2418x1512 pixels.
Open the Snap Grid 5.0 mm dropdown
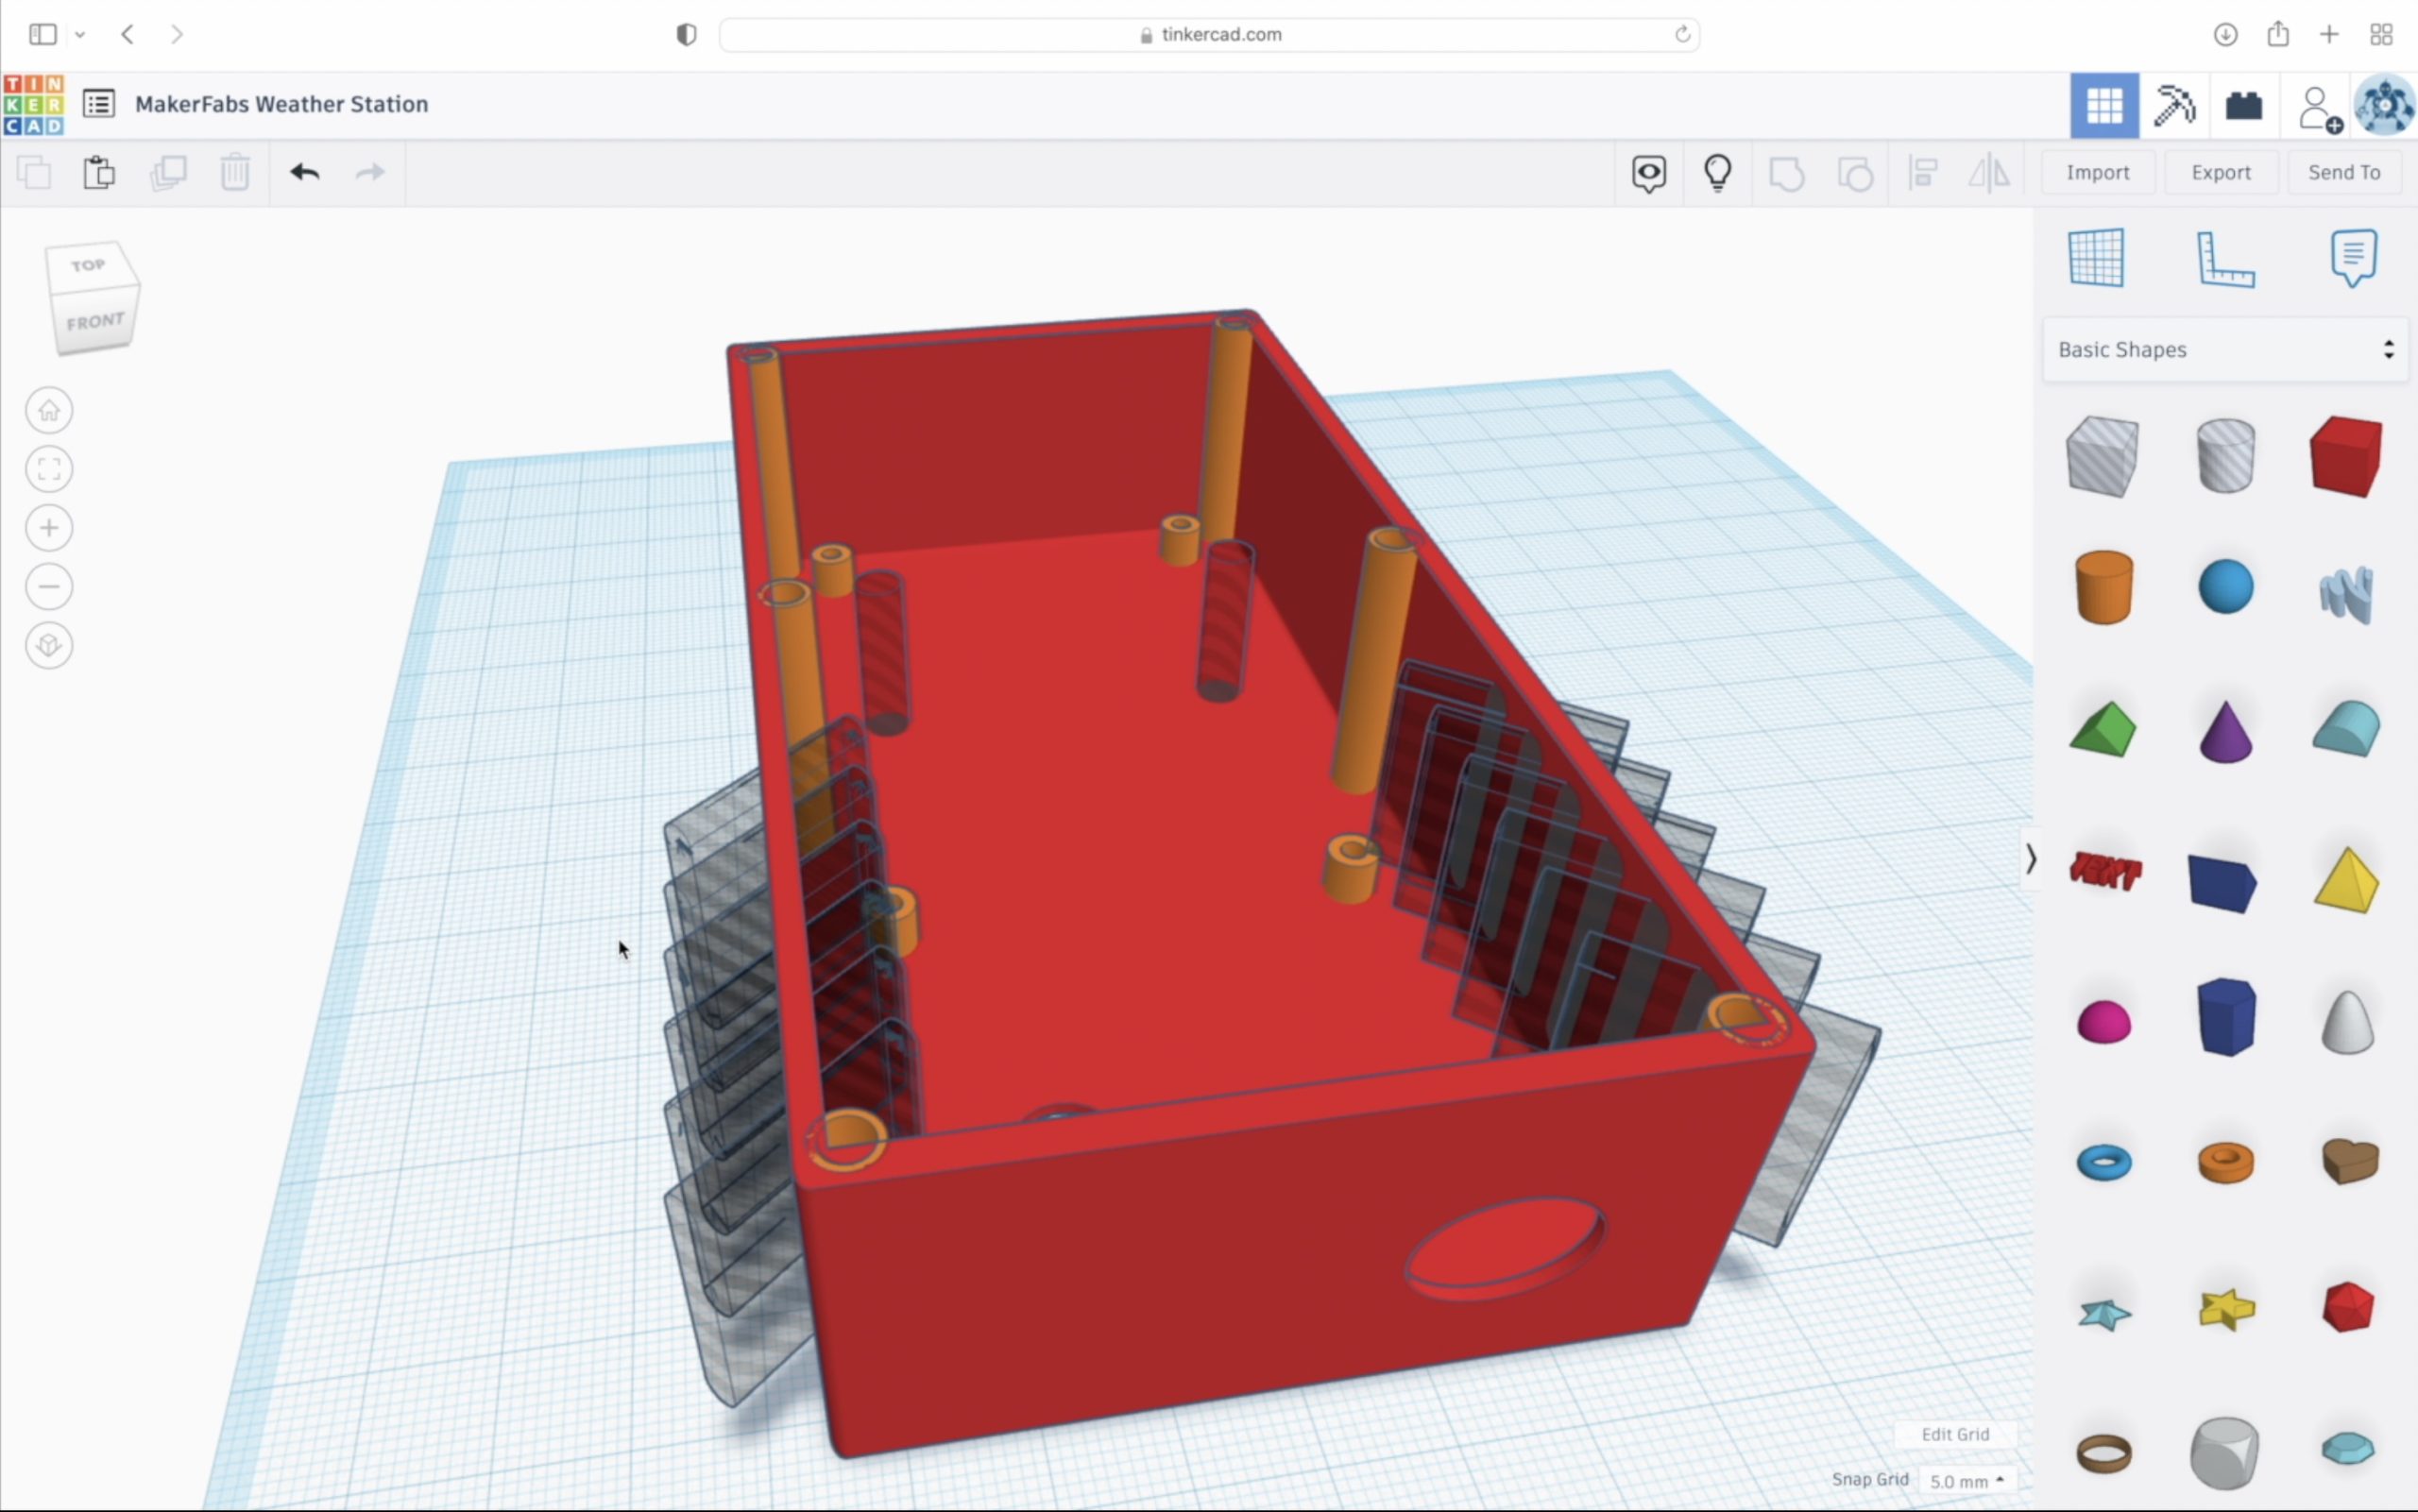(1966, 1480)
